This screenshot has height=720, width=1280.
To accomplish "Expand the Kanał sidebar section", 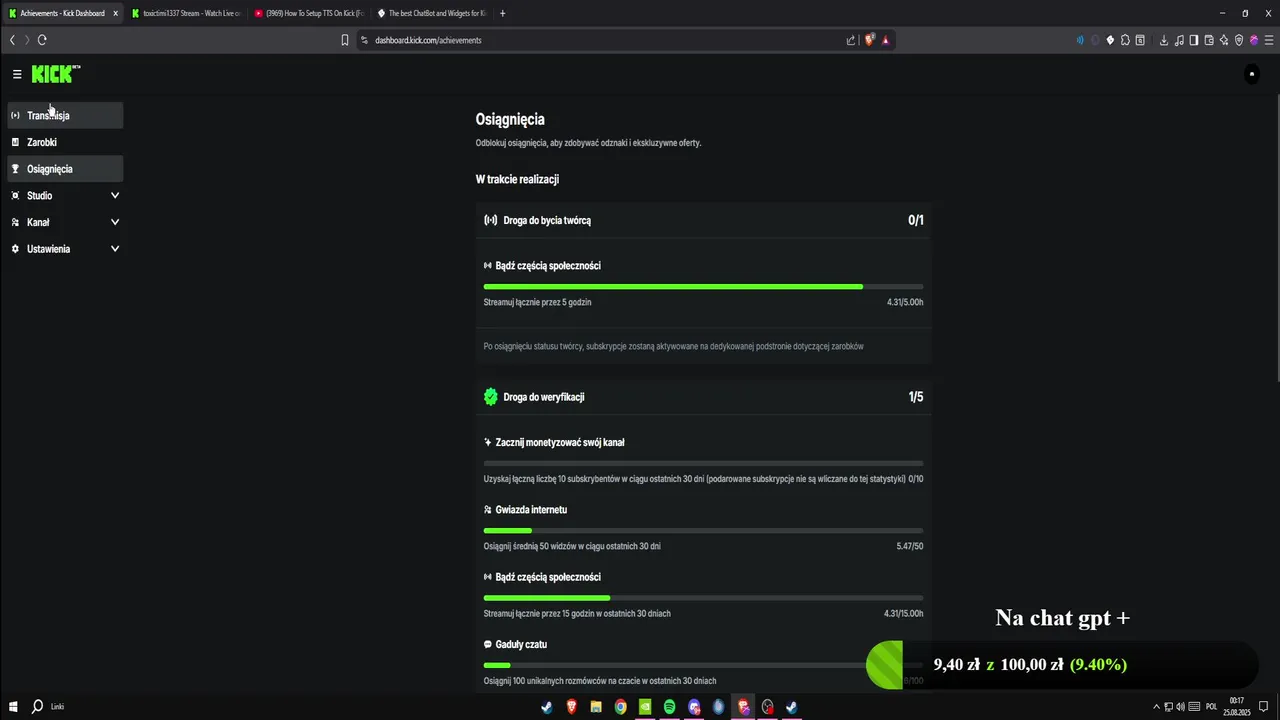I will [x=65, y=222].
